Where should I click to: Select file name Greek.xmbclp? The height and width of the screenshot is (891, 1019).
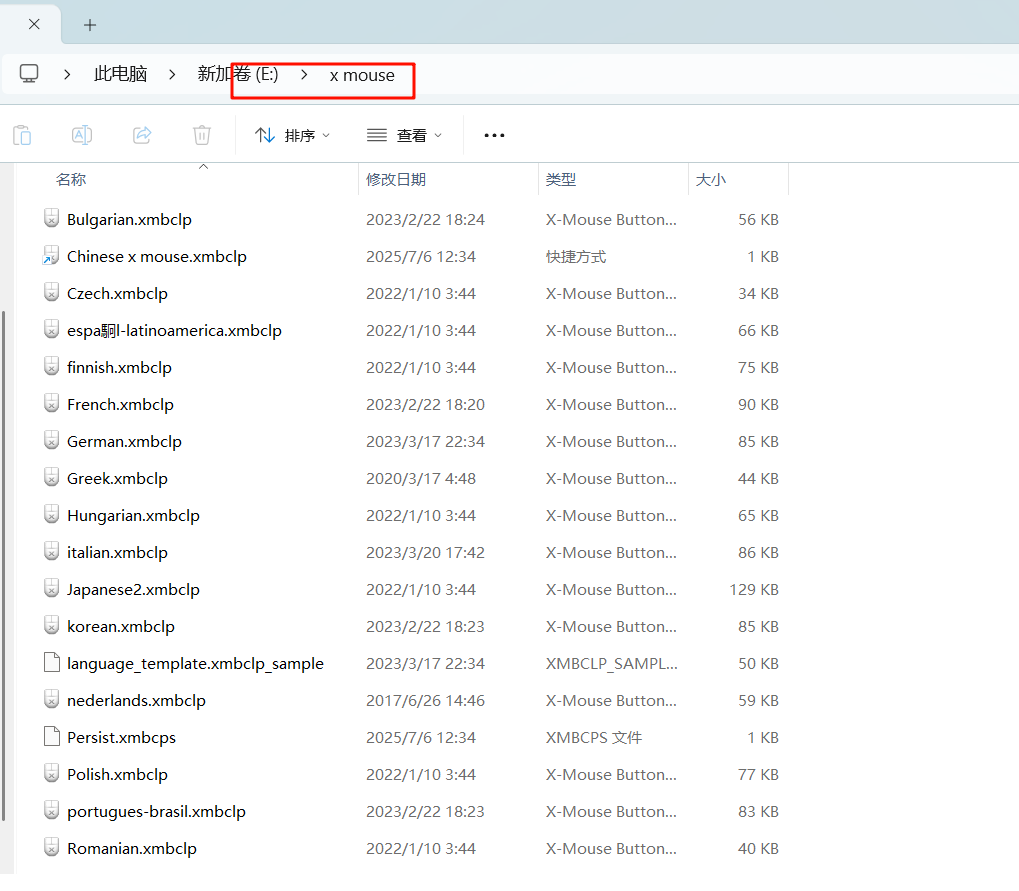pyautogui.click(x=117, y=479)
